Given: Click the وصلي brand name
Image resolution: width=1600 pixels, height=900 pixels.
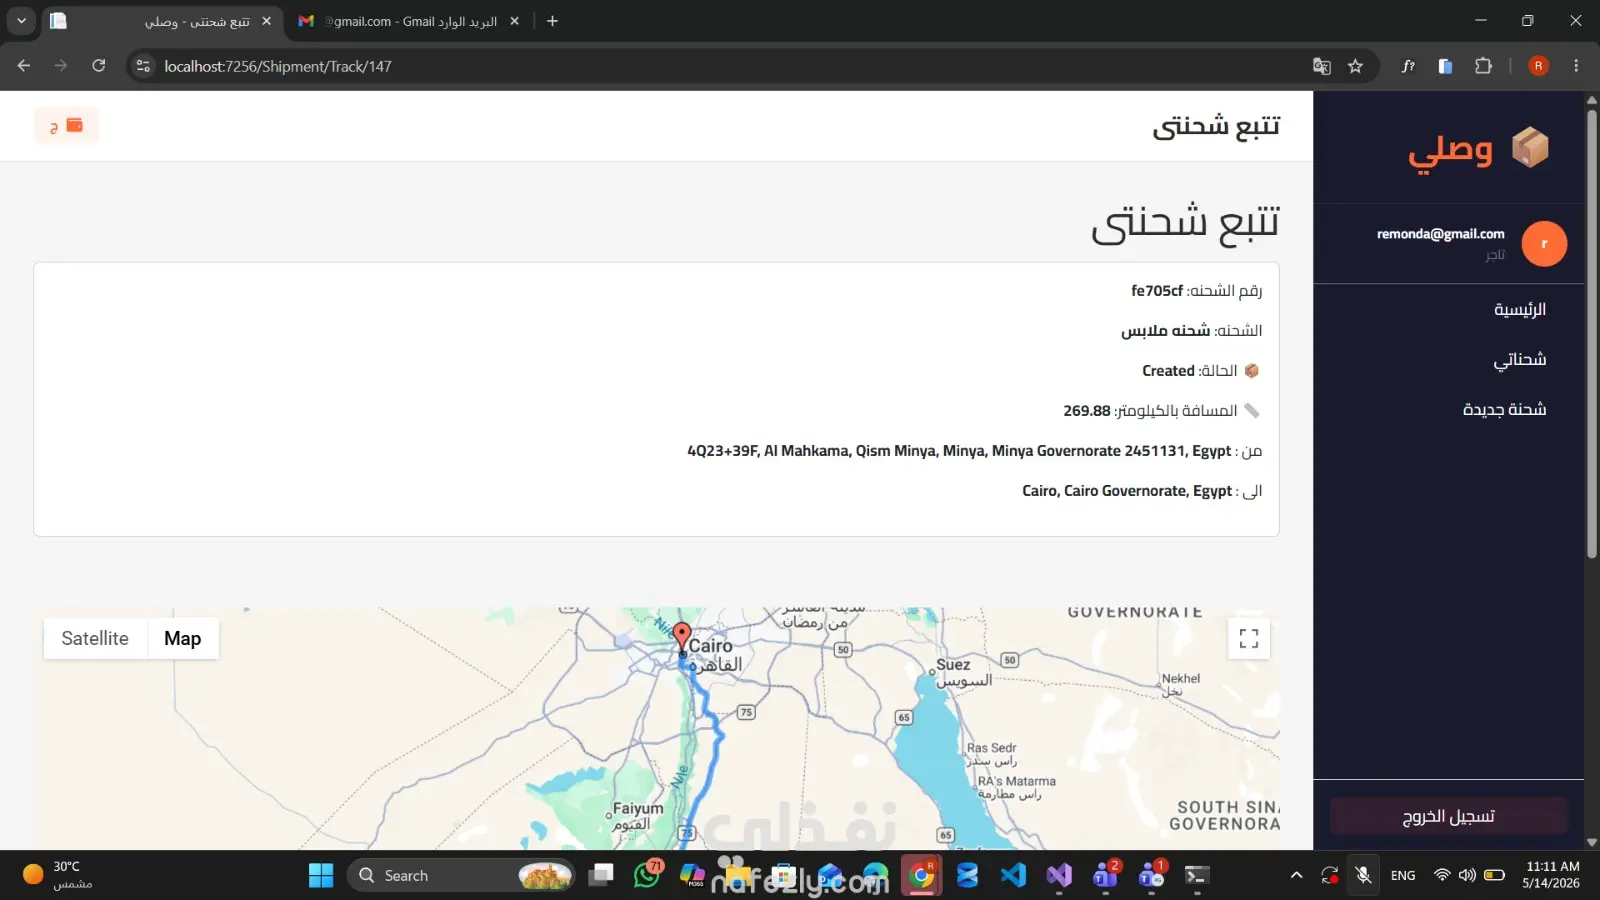Looking at the screenshot, I should (x=1450, y=150).
